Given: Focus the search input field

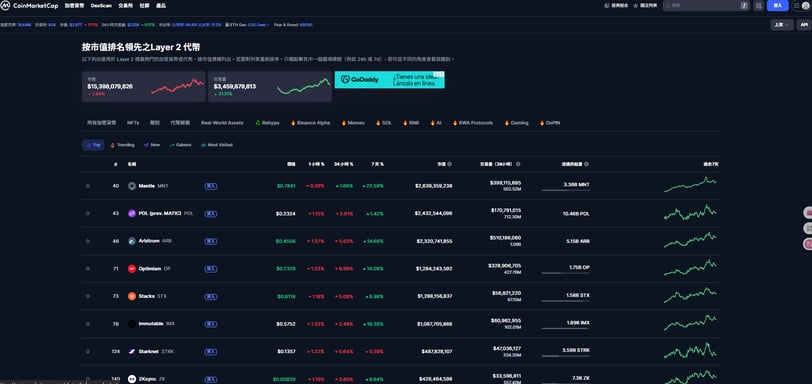Looking at the screenshot, I should [706, 5].
